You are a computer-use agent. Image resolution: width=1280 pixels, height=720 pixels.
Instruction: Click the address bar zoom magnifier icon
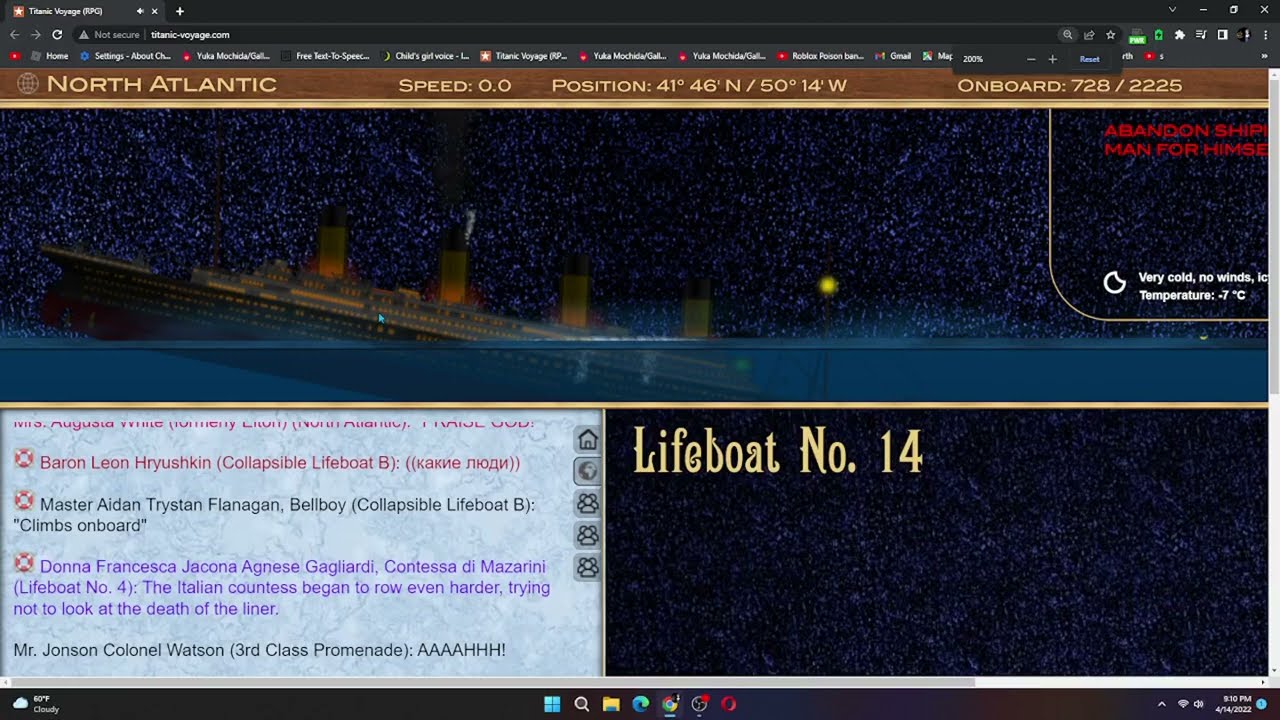click(1068, 34)
